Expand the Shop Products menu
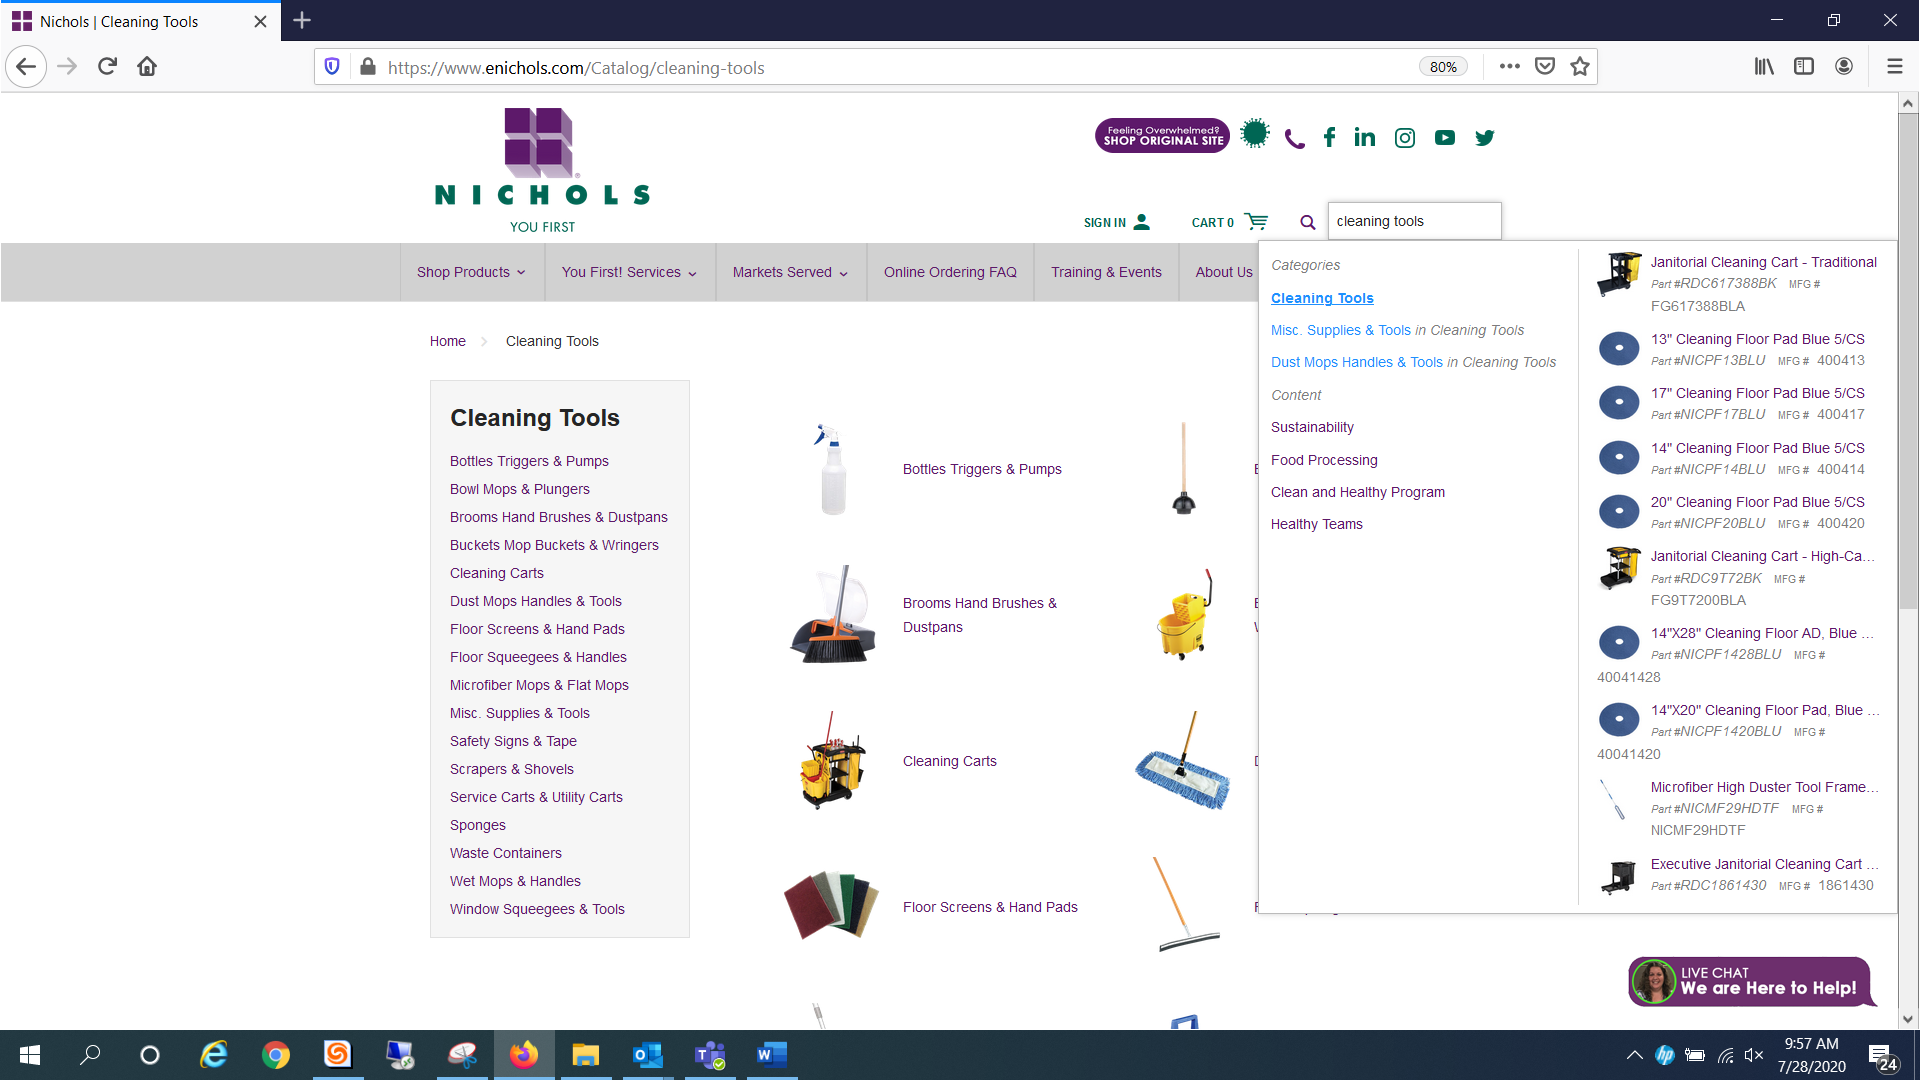The image size is (1920, 1080). [471, 272]
